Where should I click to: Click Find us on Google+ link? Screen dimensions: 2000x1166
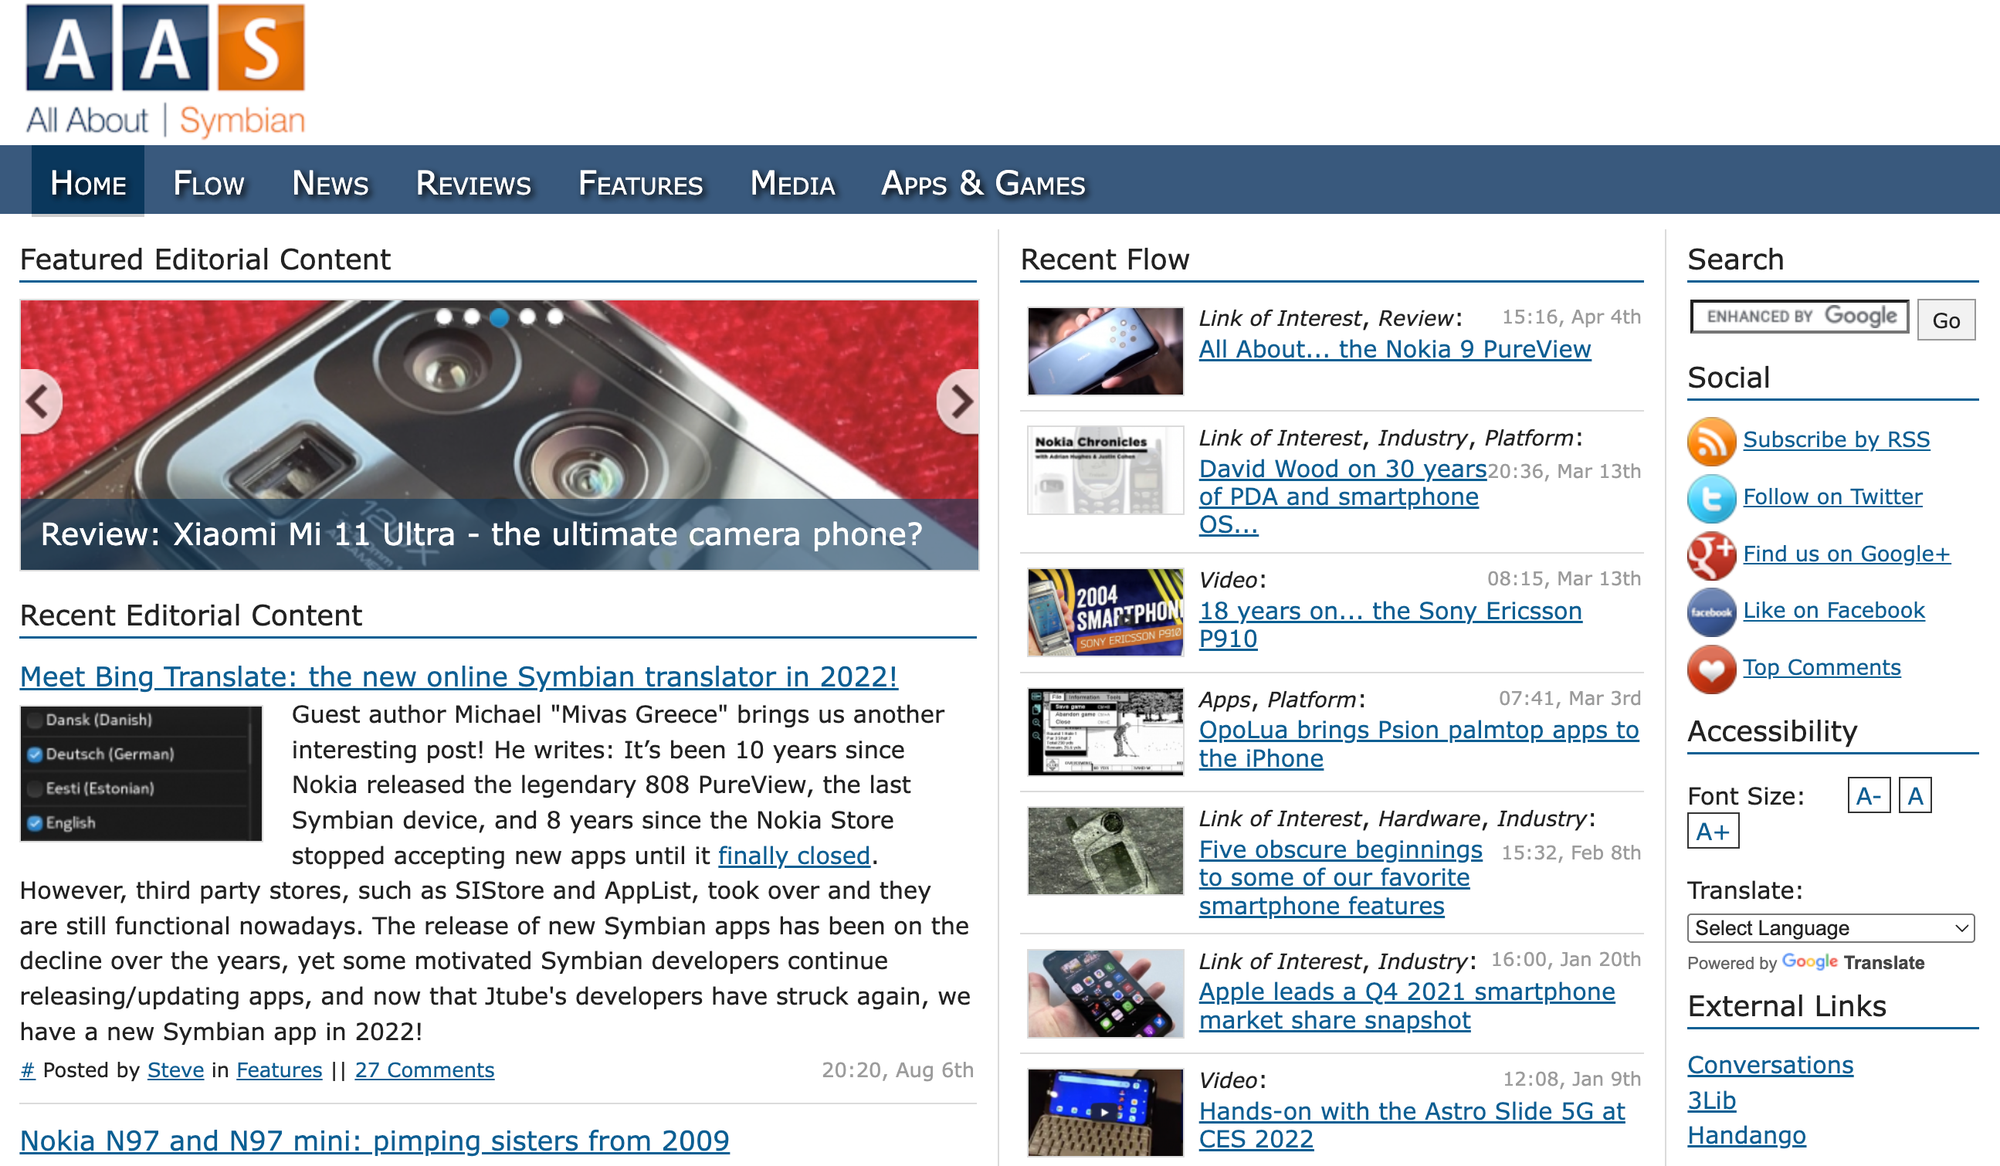coord(1846,554)
